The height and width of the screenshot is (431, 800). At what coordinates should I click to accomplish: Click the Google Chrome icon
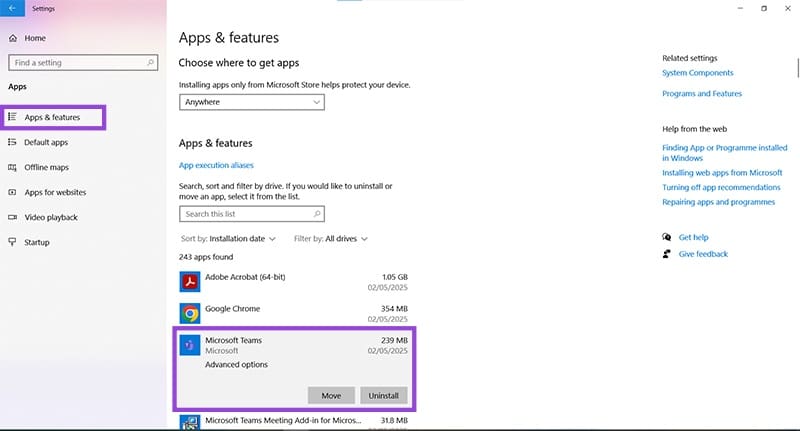190,313
